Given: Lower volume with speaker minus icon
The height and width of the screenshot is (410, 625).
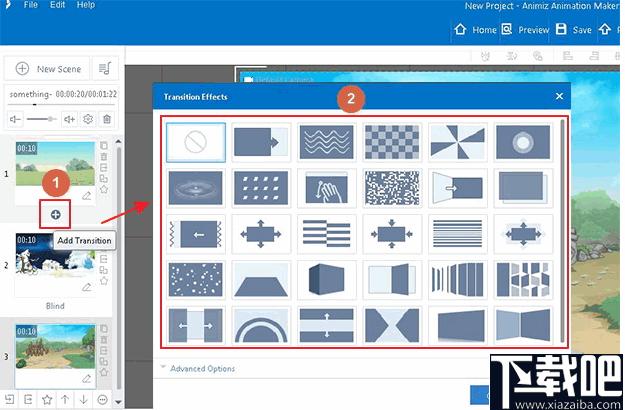Looking at the screenshot, I should click(x=15, y=119).
